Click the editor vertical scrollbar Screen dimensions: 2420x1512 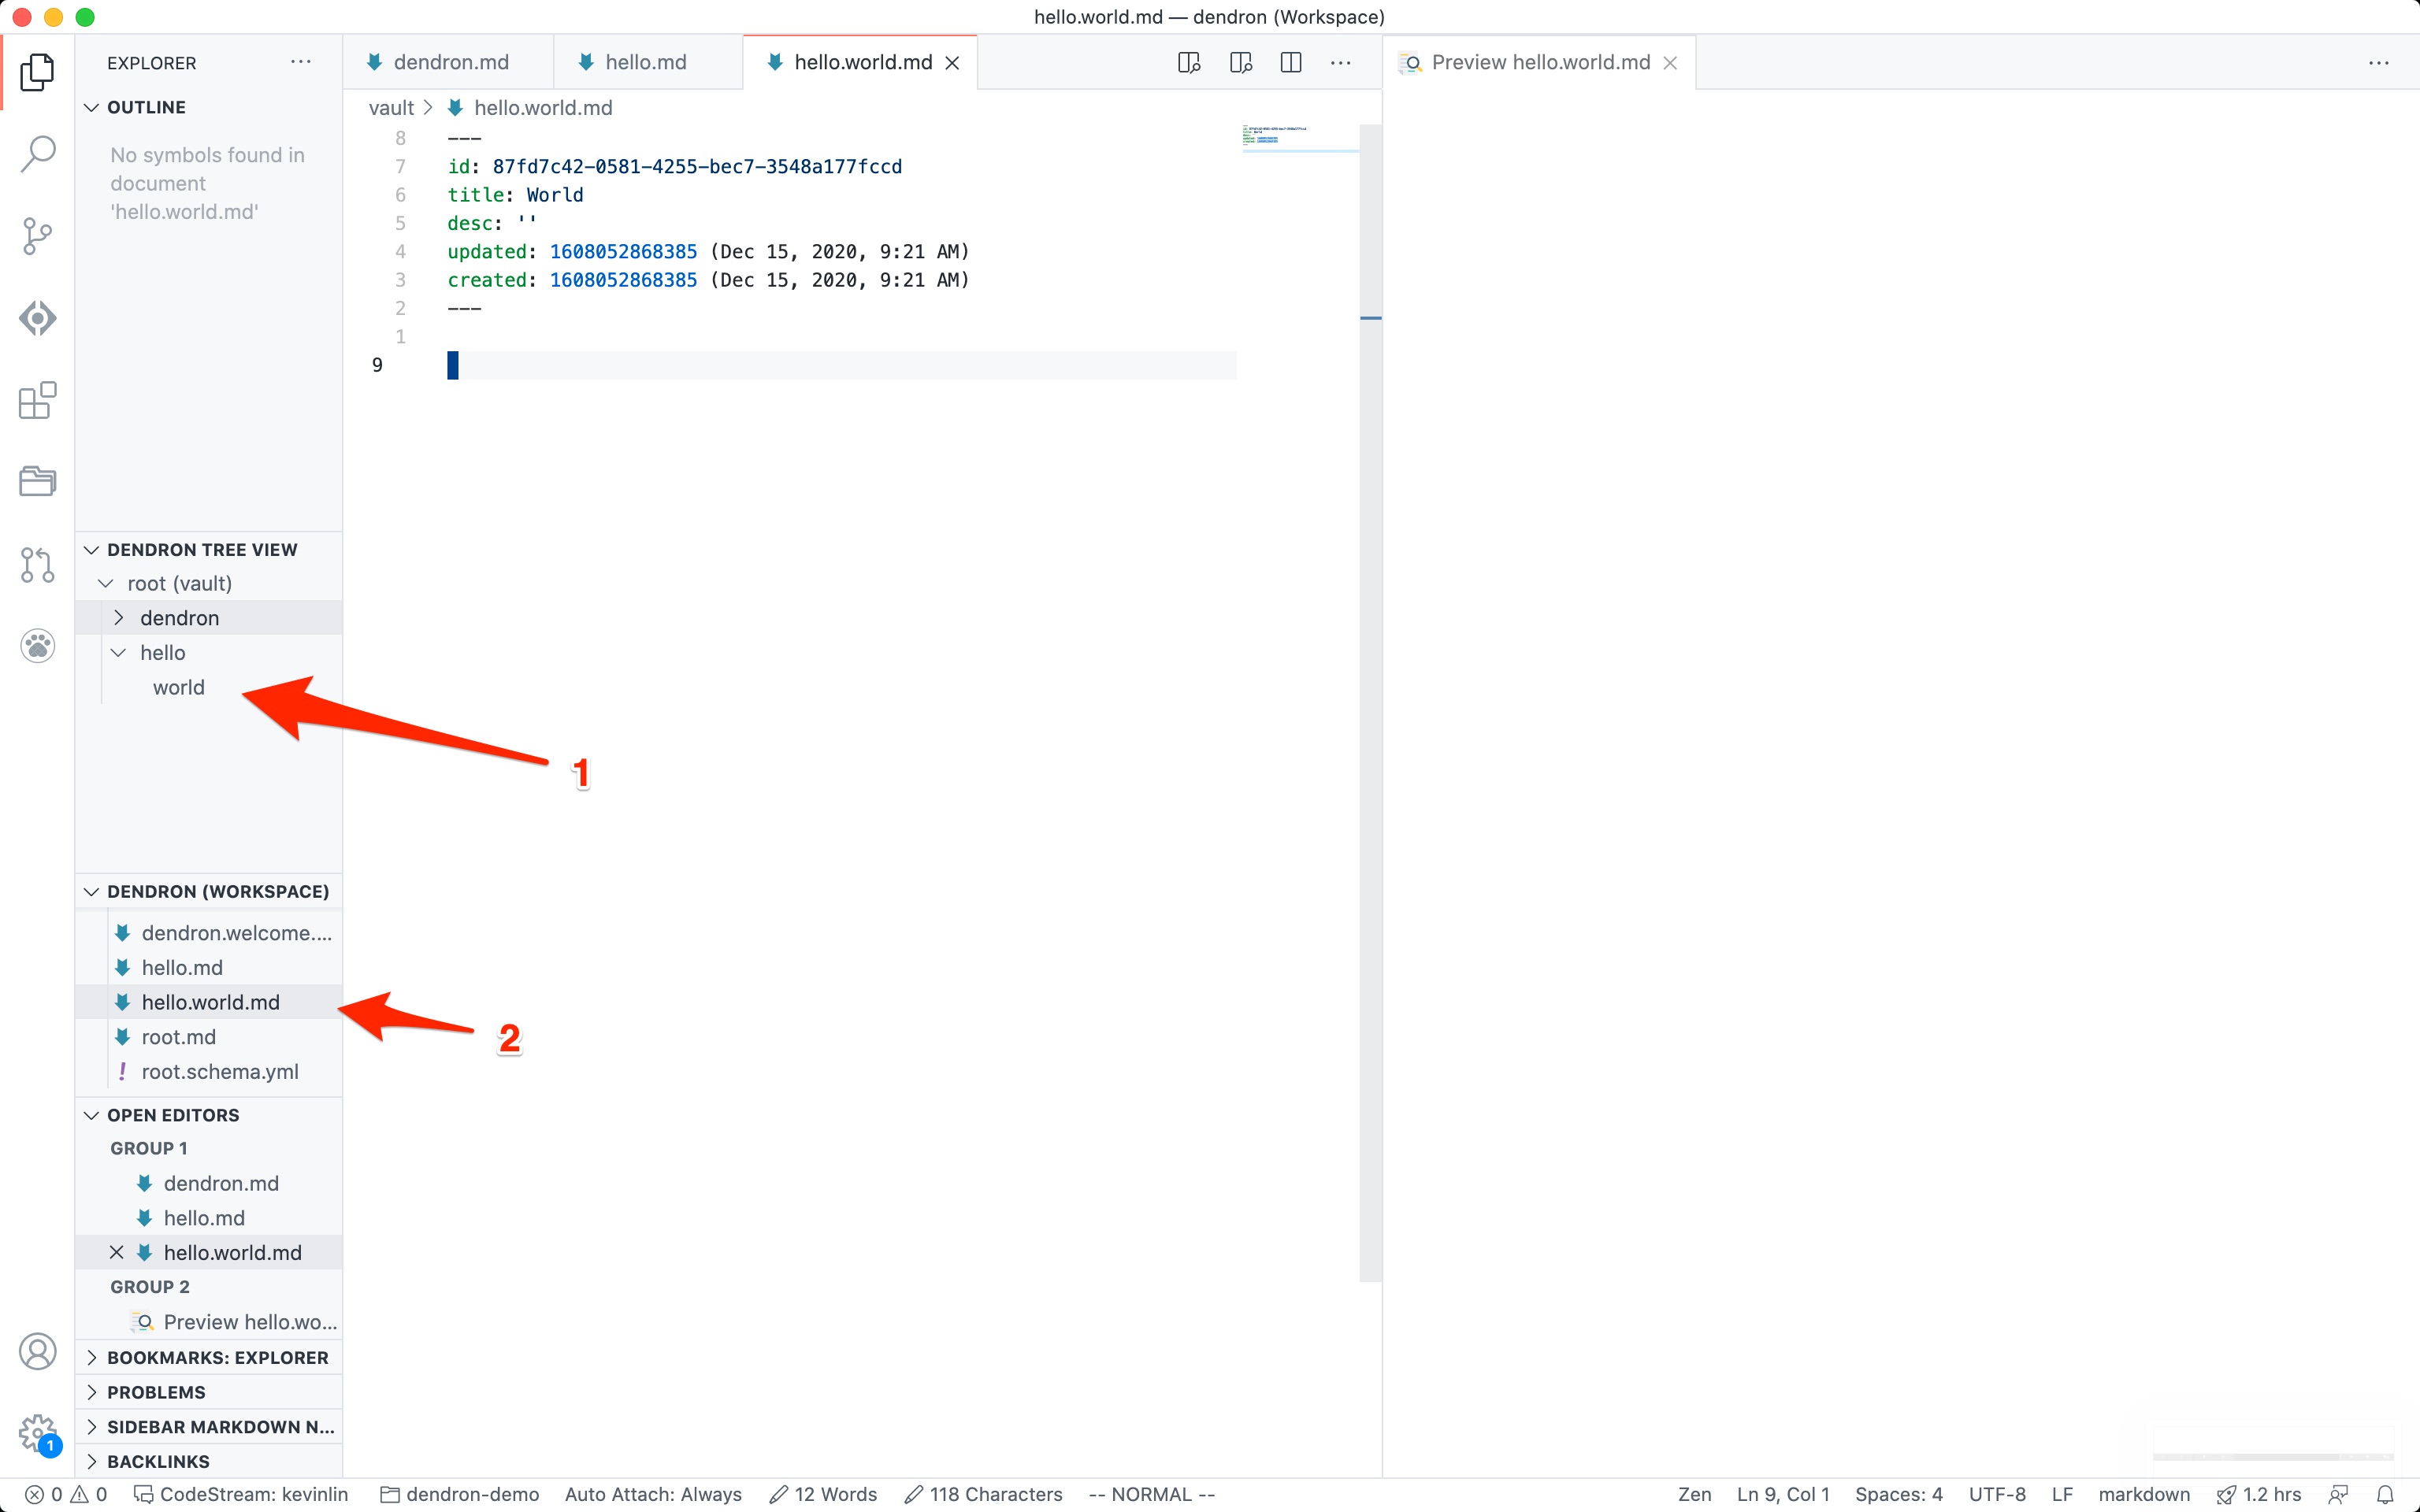1370,702
